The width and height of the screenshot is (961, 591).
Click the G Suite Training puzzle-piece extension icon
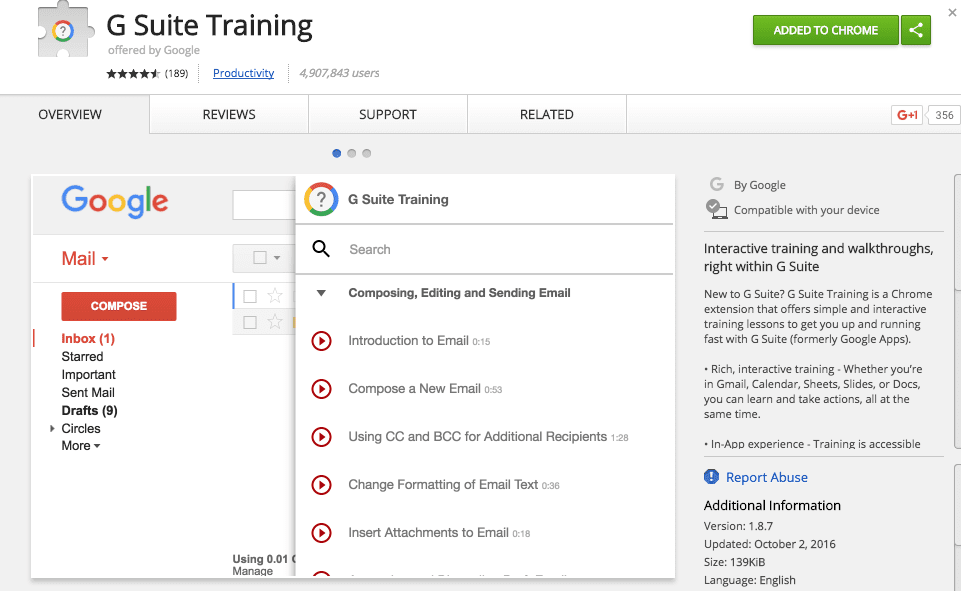(66, 29)
